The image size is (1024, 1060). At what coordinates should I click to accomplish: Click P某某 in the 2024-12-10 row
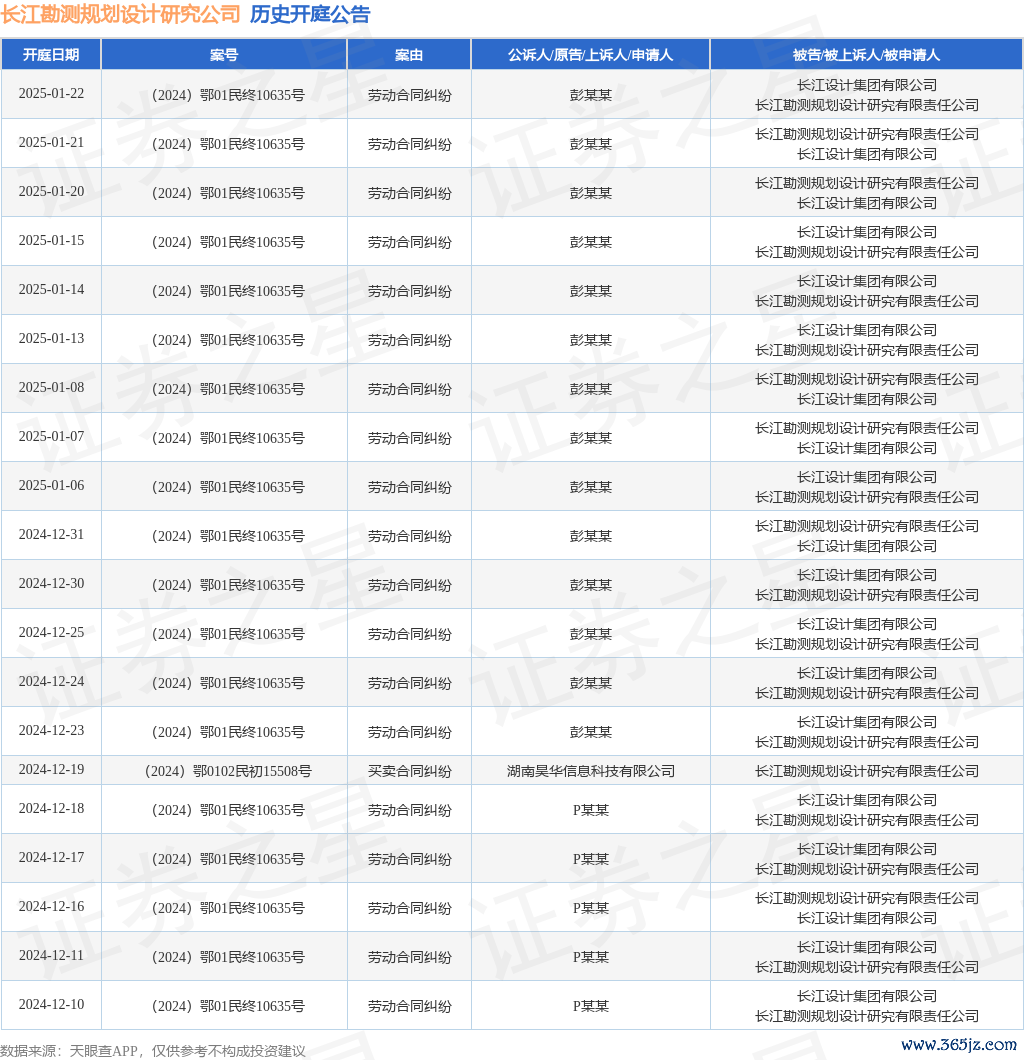pyautogui.click(x=591, y=1006)
